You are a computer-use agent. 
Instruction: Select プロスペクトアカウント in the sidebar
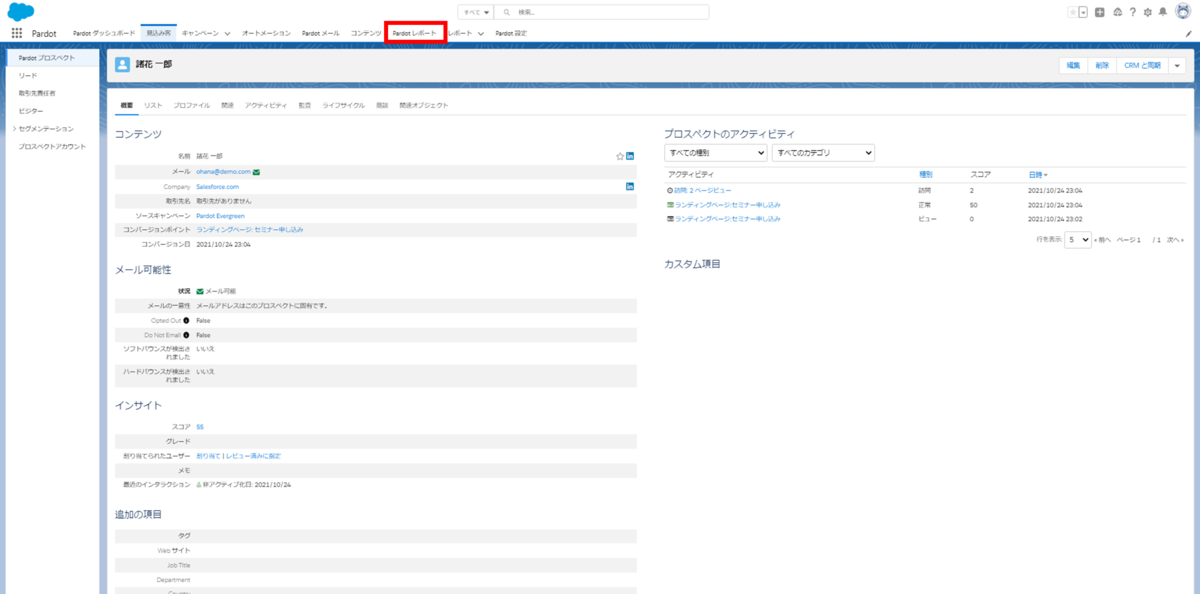(x=52, y=147)
